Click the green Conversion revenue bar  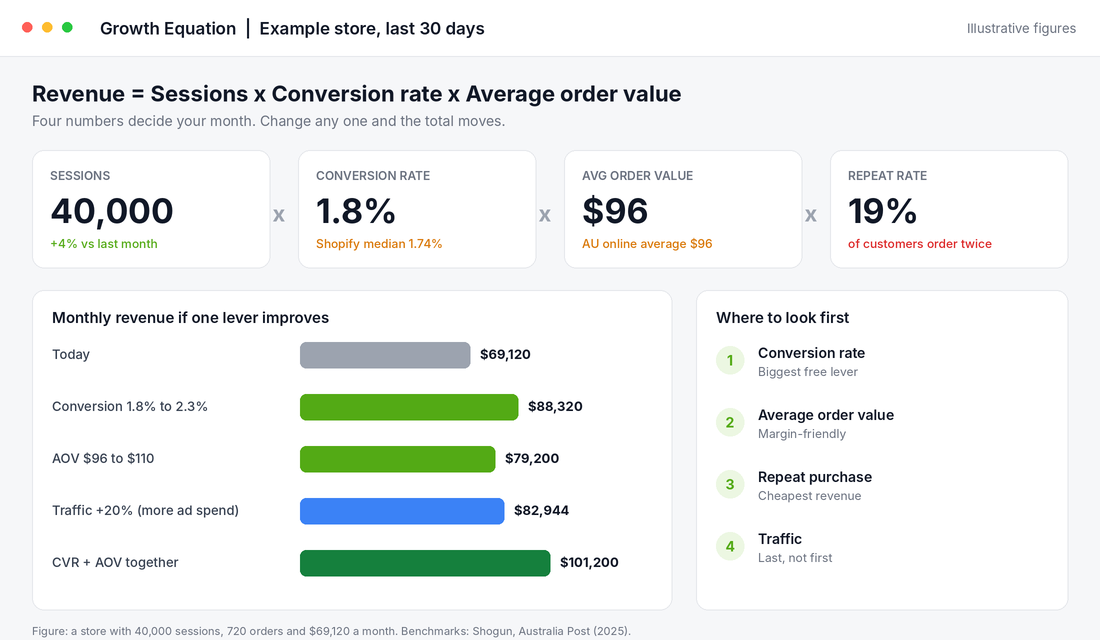(409, 407)
